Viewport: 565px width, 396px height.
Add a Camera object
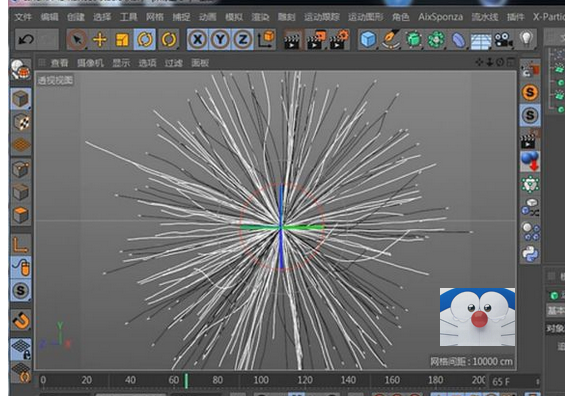[503, 39]
